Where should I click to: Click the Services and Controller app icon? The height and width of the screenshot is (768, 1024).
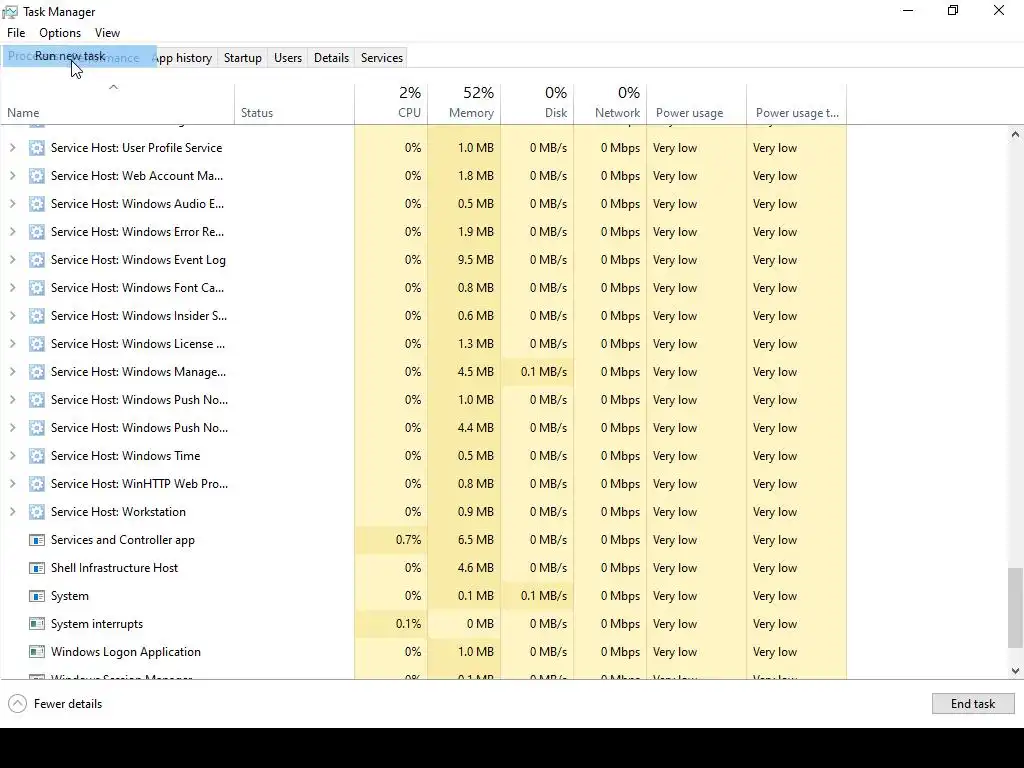tap(37, 540)
